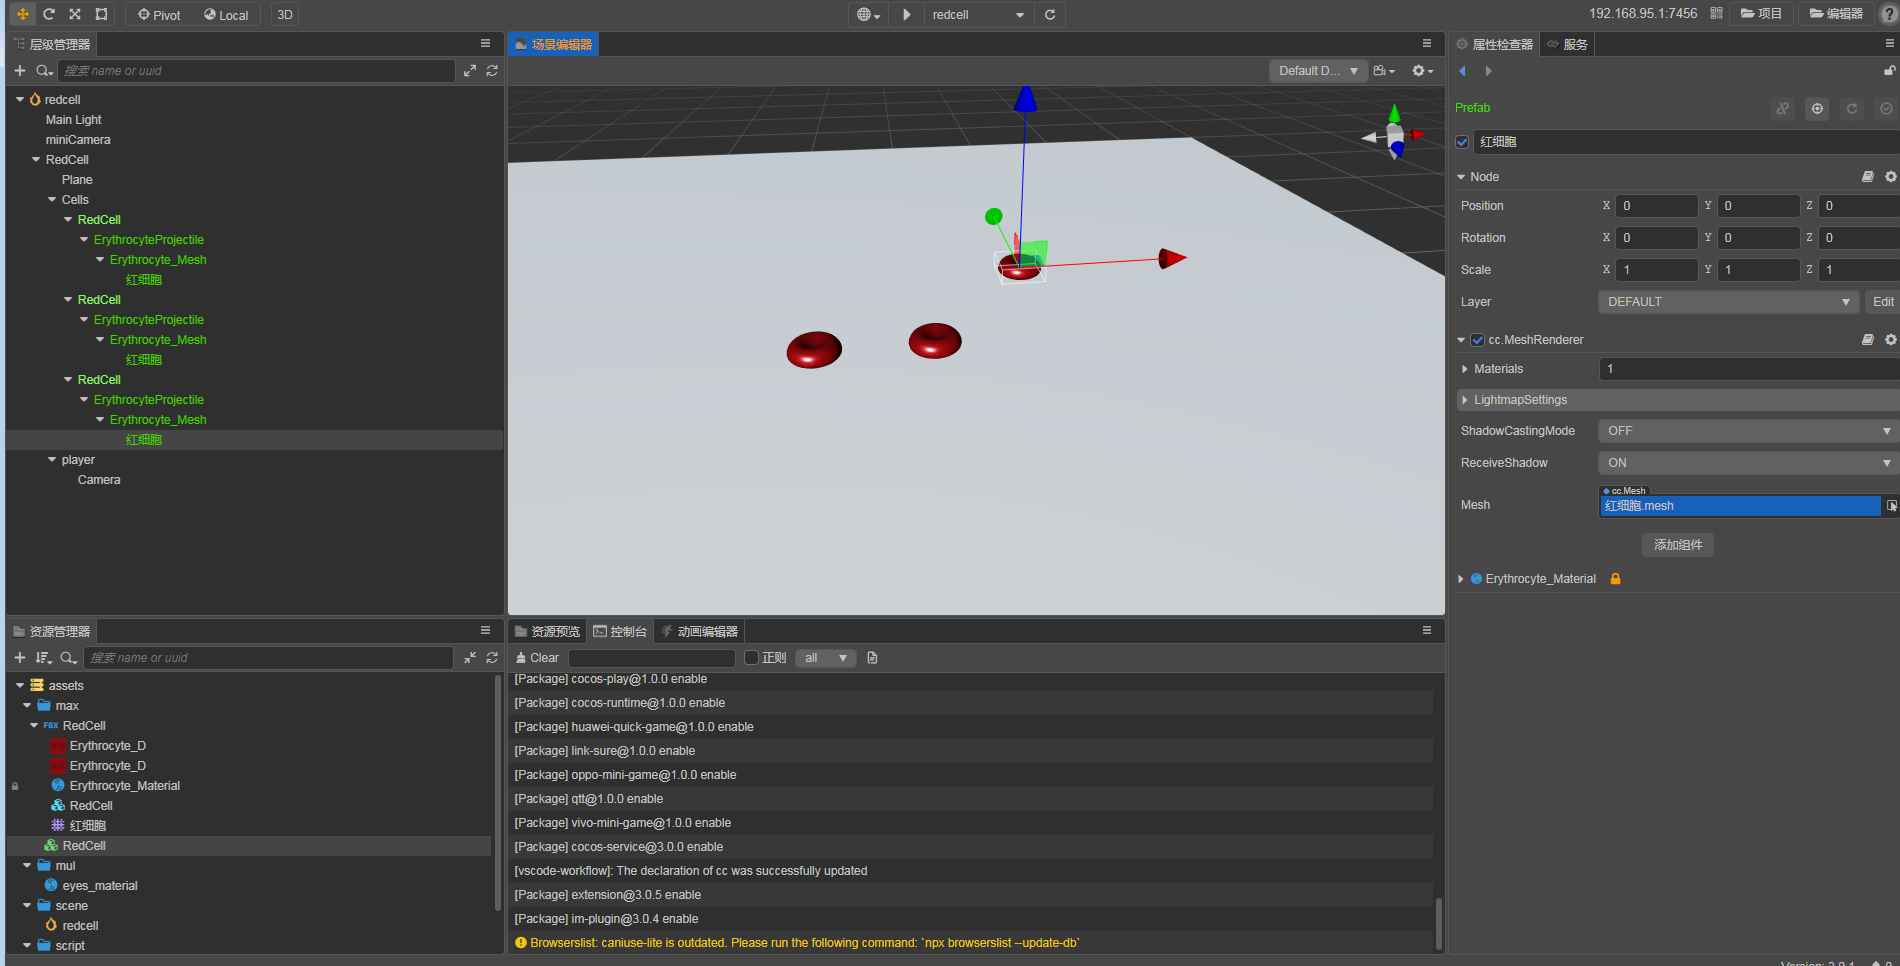The image size is (1900, 966).
Task: Lock the inspector panel
Action: click(1889, 71)
